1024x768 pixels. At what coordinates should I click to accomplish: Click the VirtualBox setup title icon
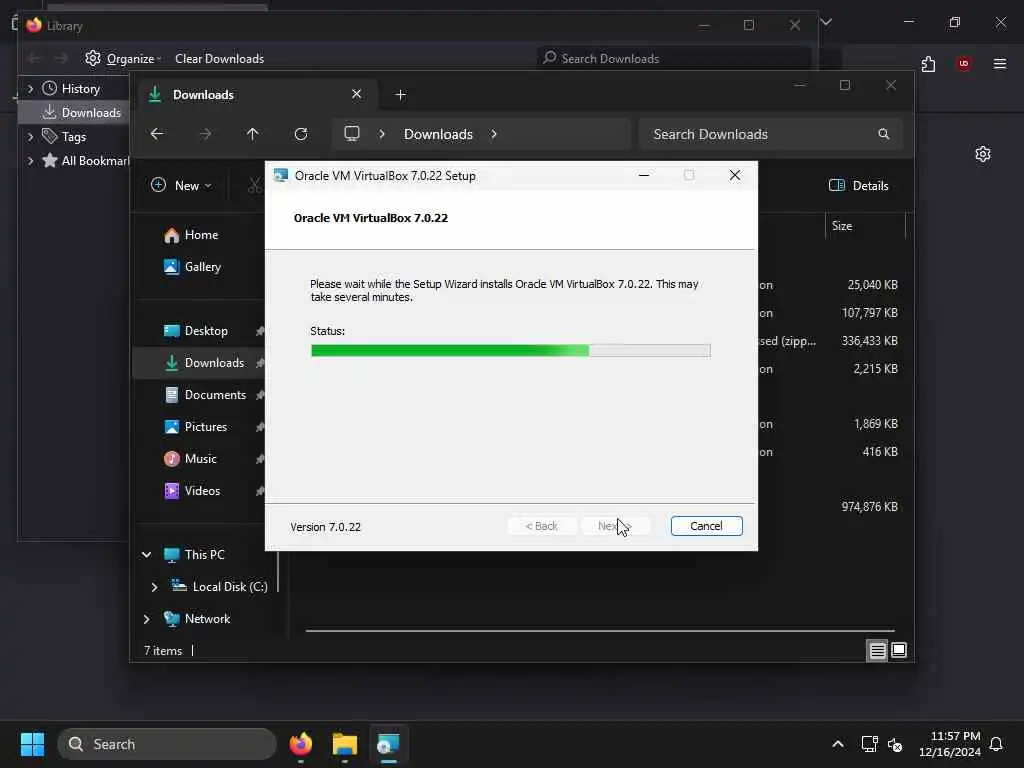(x=281, y=176)
